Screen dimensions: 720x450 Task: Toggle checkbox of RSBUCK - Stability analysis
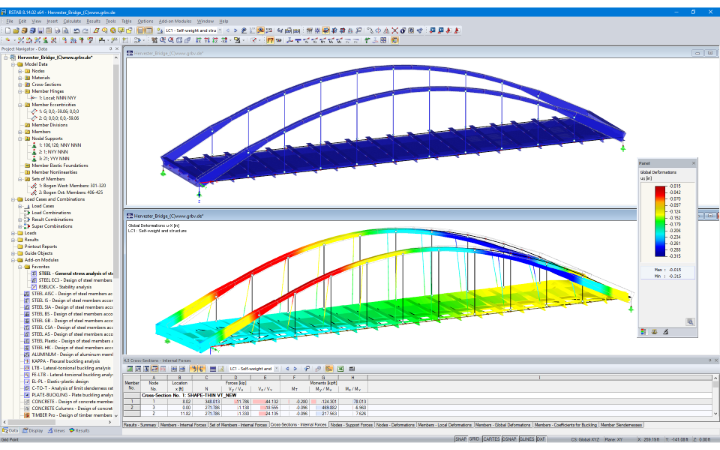point(34,287)
